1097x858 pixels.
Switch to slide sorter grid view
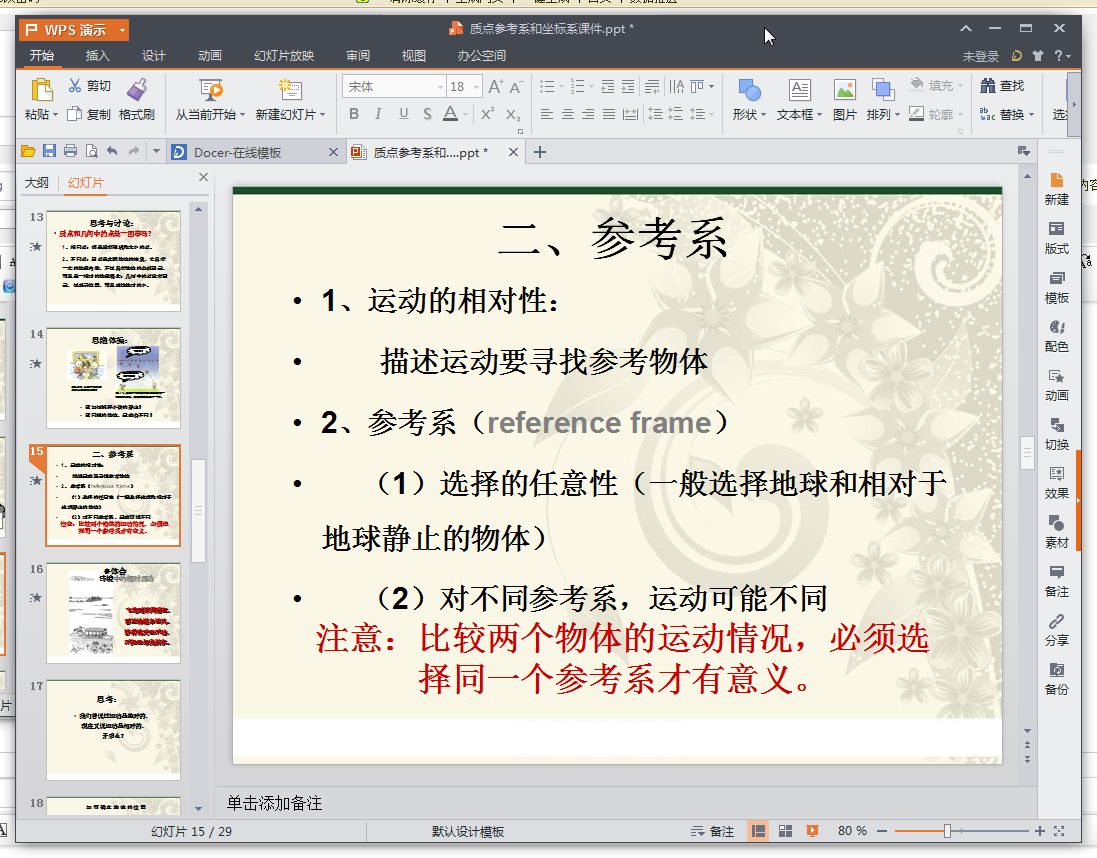click(x=786, y=831)
